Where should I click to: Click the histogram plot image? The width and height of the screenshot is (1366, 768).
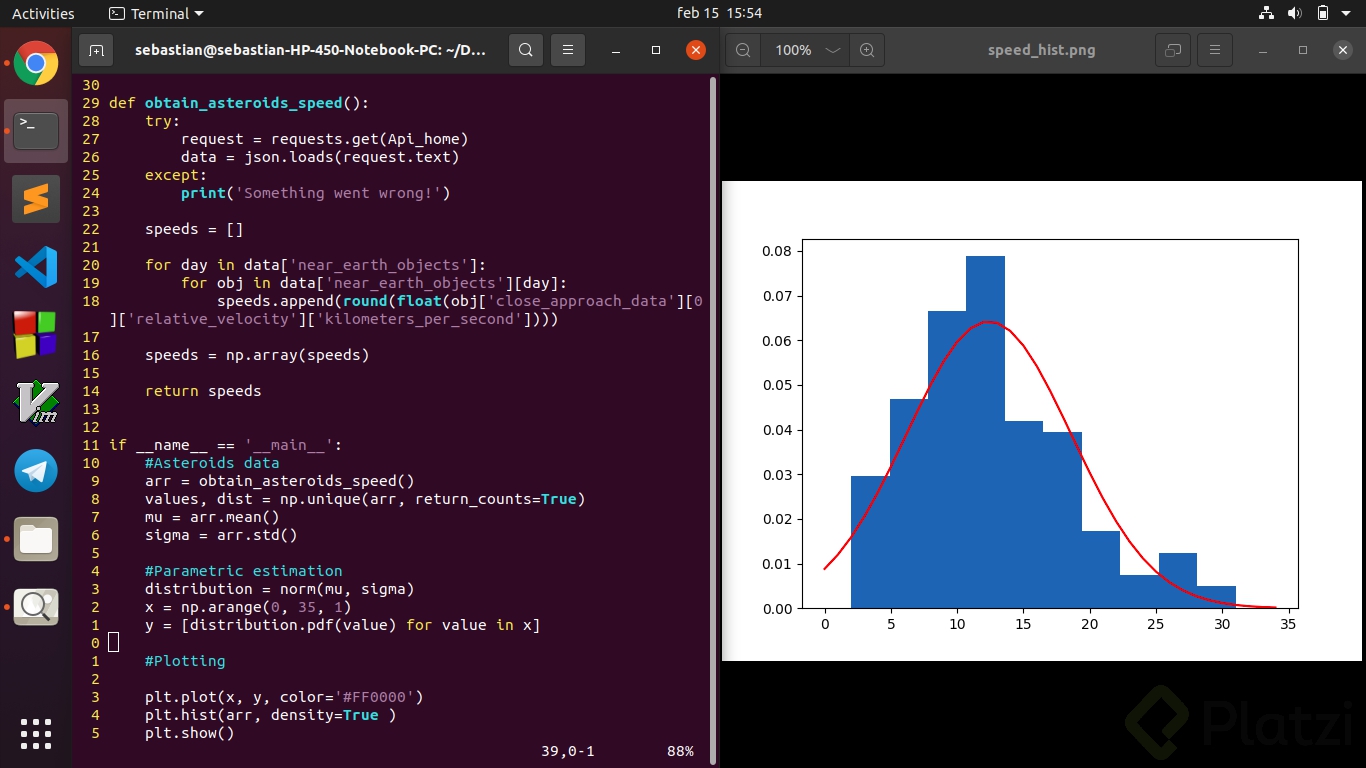1042,421
